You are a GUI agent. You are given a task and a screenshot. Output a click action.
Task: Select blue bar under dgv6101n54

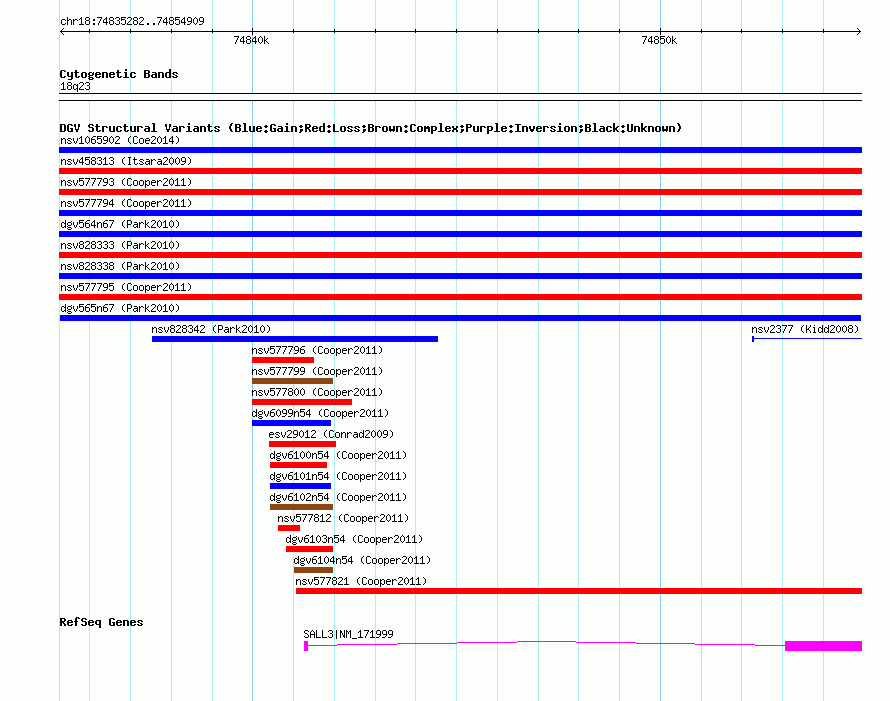pyautogui.click(x=300, y=486)
